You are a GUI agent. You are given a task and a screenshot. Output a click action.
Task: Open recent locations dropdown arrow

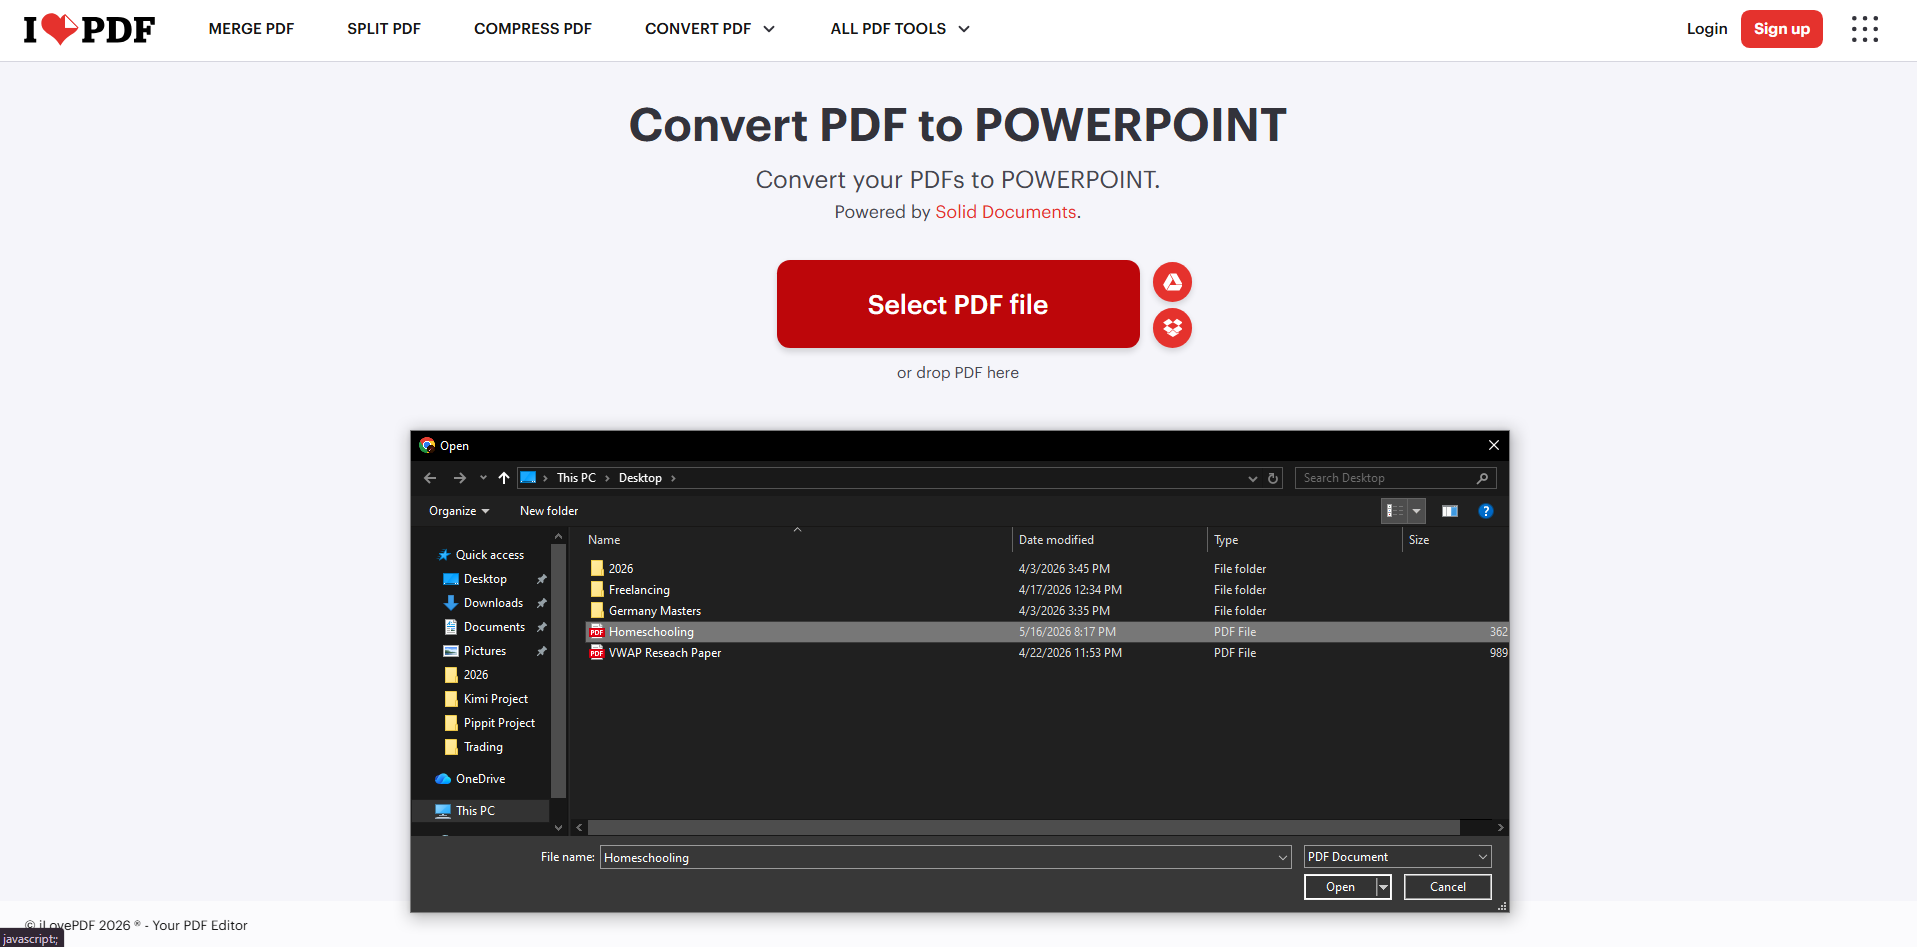[483, 478]
